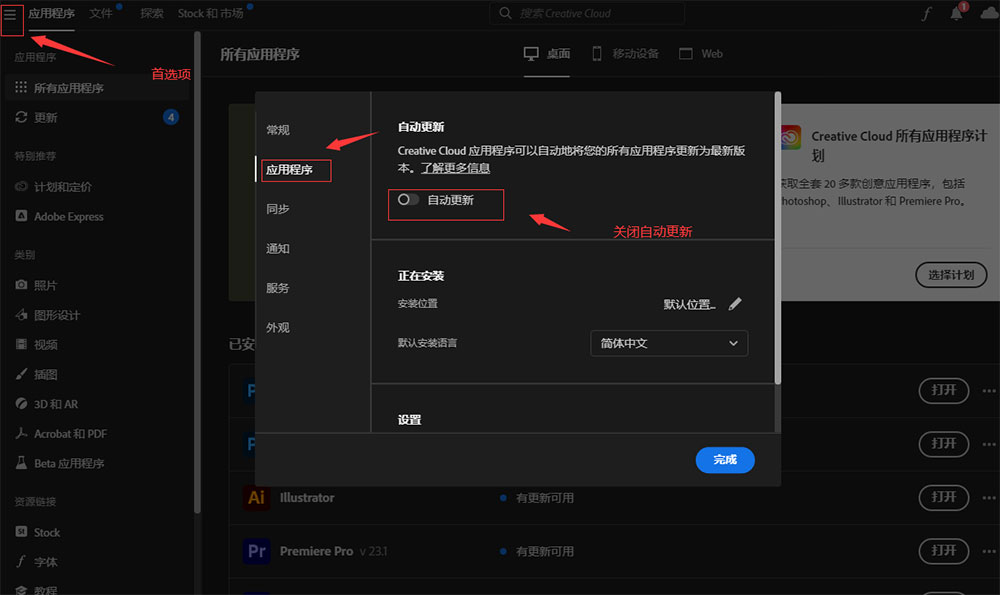Open the 默认安装语言 dropdown showing 简体中文

pos(668,342)
